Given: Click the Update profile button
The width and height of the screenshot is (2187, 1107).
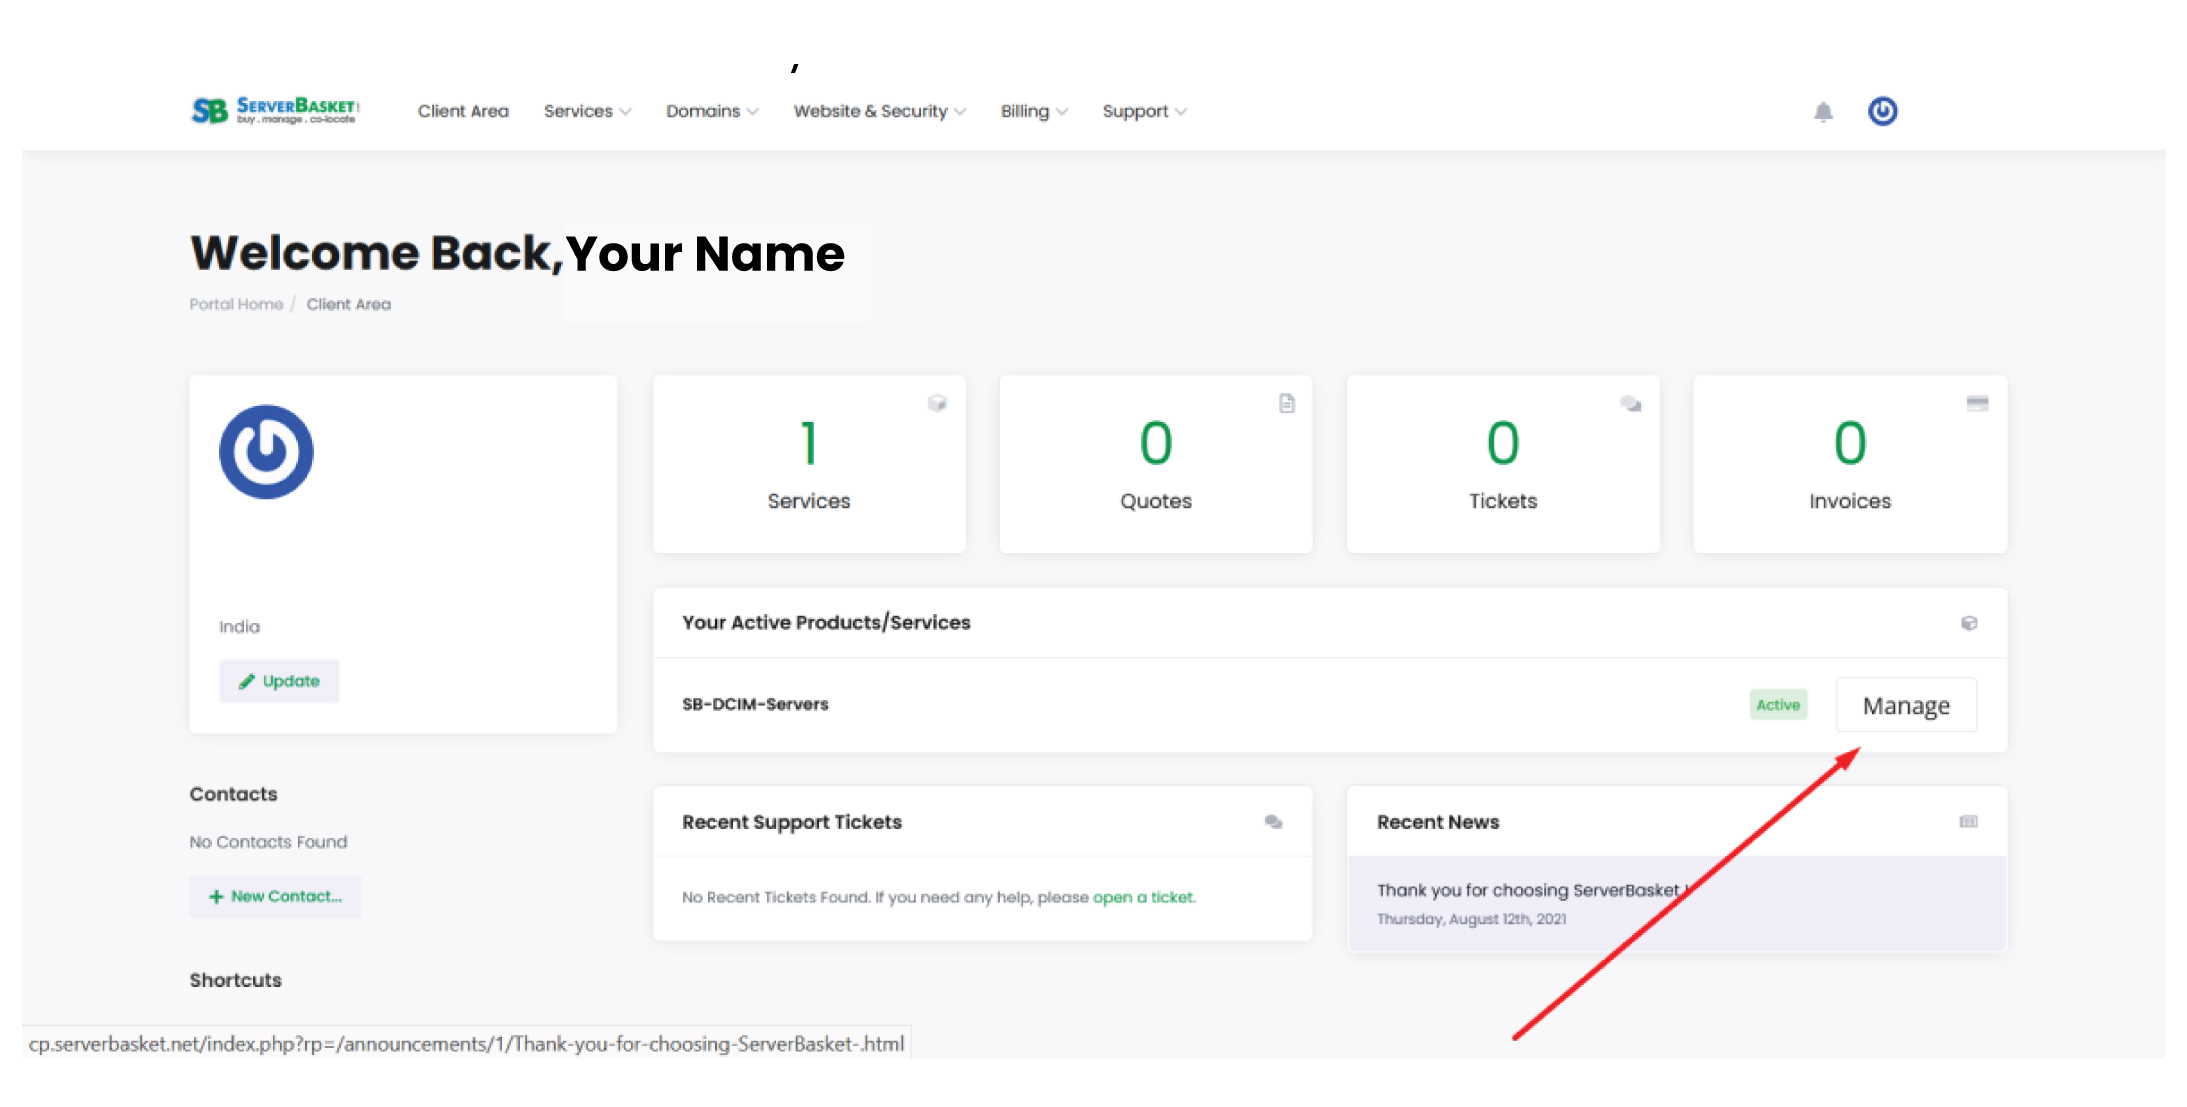Looking at the screenshot, I should tap(279, 681).
